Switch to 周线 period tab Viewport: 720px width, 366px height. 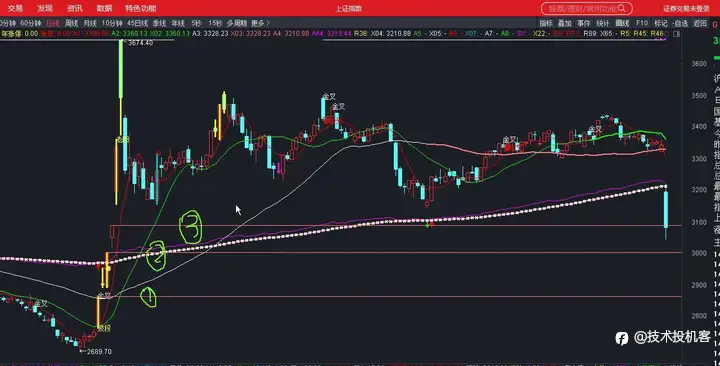coord(71,23)
